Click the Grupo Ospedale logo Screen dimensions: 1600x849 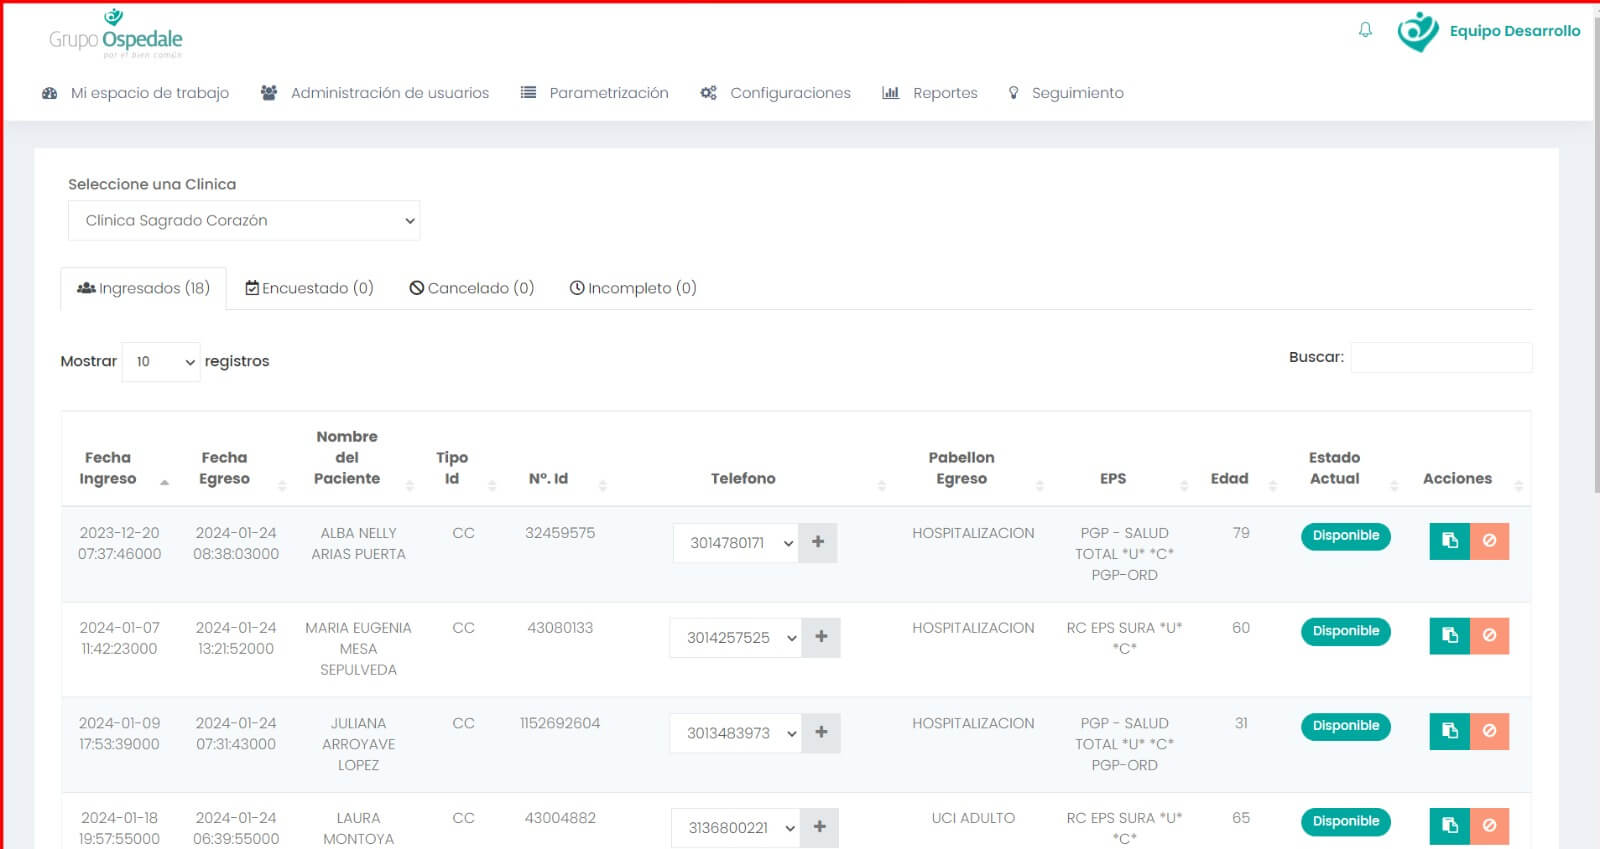click(116, 34)
